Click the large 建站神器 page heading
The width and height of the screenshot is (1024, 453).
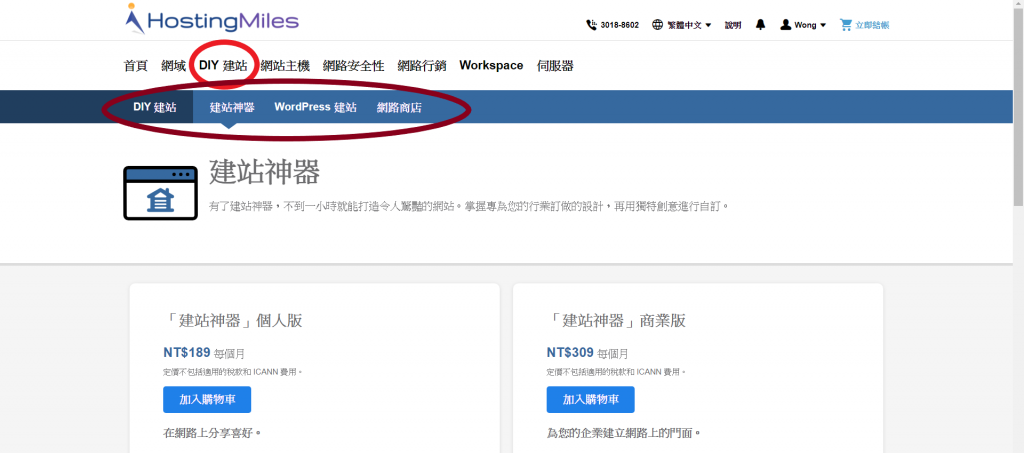(264, 172)
